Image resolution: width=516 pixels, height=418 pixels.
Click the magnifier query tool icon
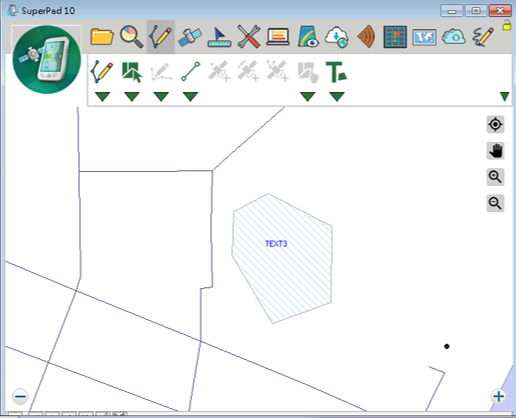(131, 36)
